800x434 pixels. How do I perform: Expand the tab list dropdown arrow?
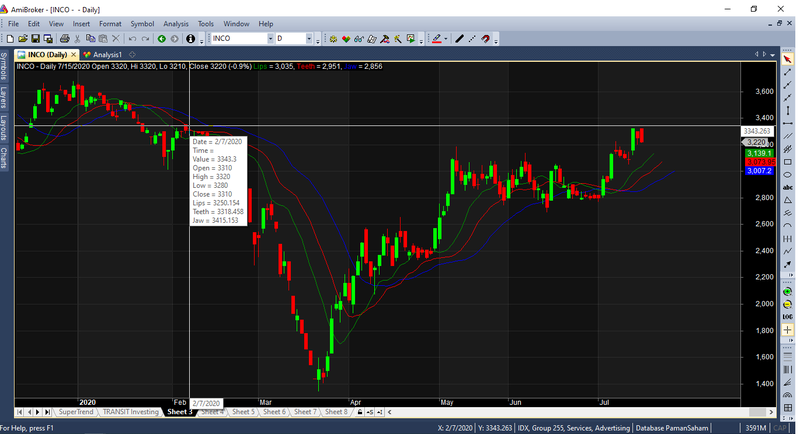point(772,55)
